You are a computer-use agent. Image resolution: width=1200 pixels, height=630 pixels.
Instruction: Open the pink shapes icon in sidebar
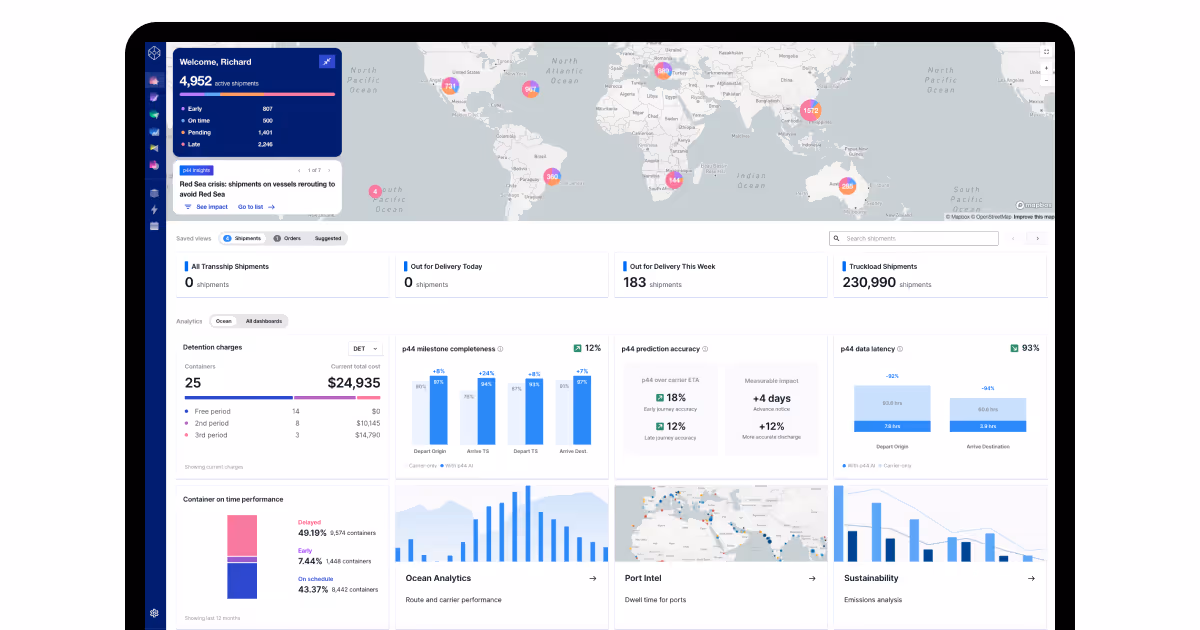(154, 165)
